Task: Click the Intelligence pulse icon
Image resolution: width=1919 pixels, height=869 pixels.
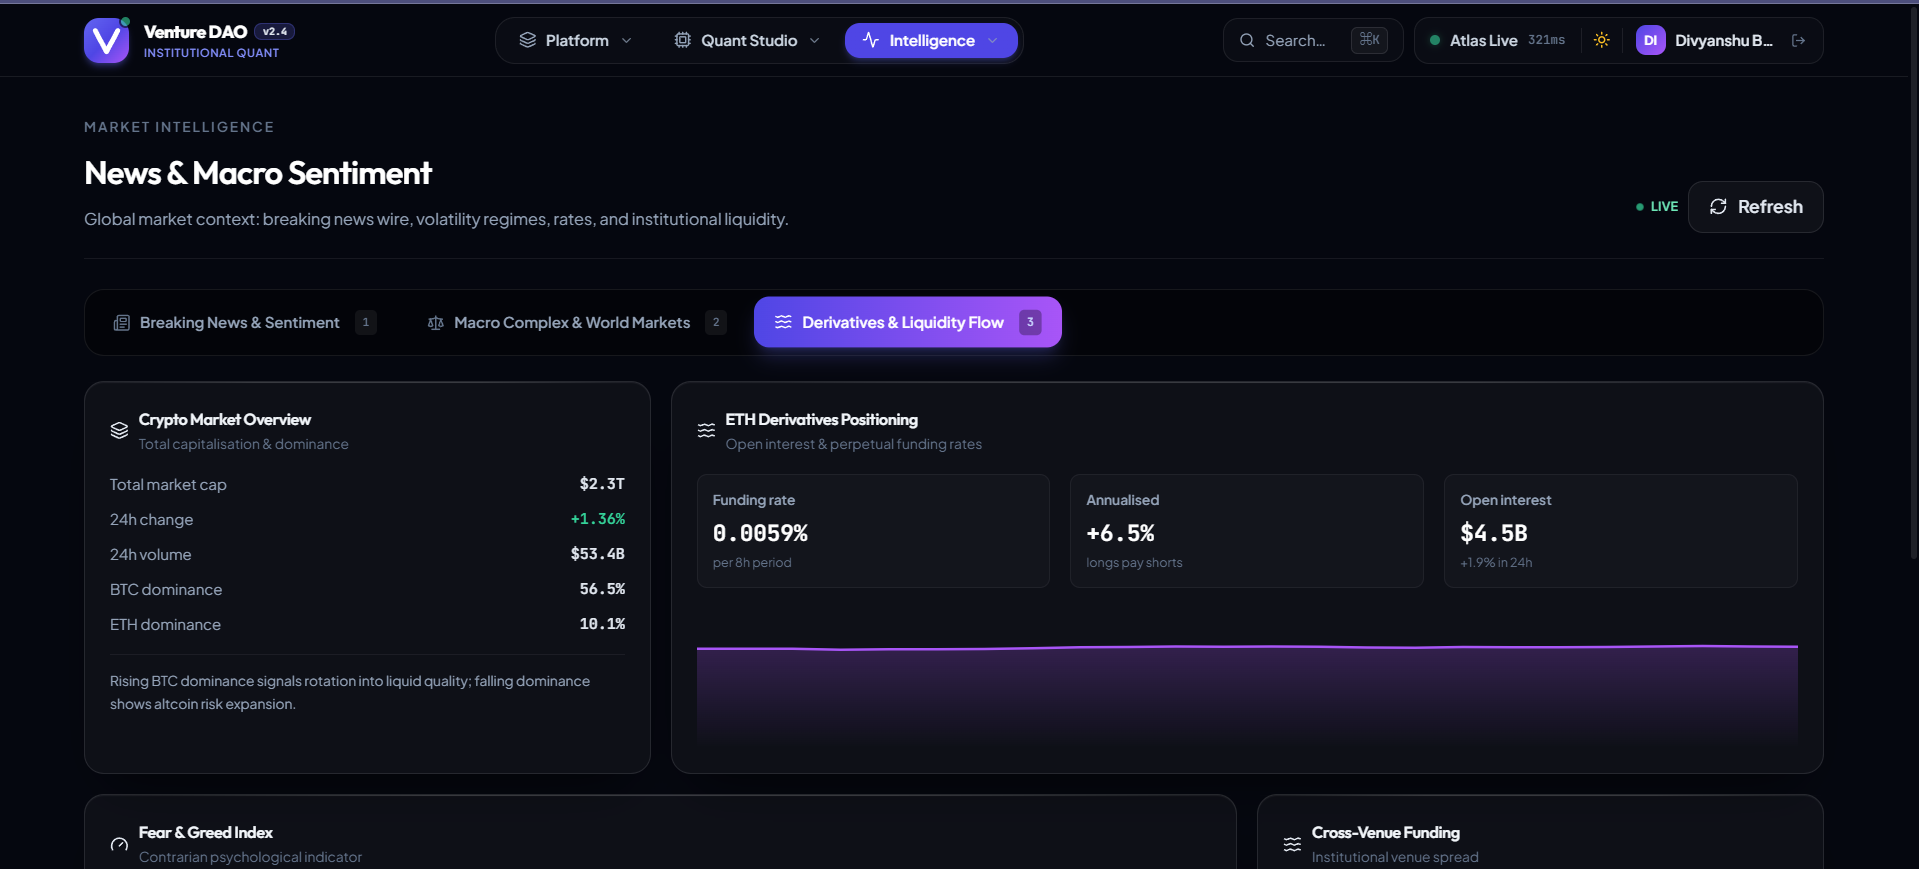Action: [x=871, y=40]
